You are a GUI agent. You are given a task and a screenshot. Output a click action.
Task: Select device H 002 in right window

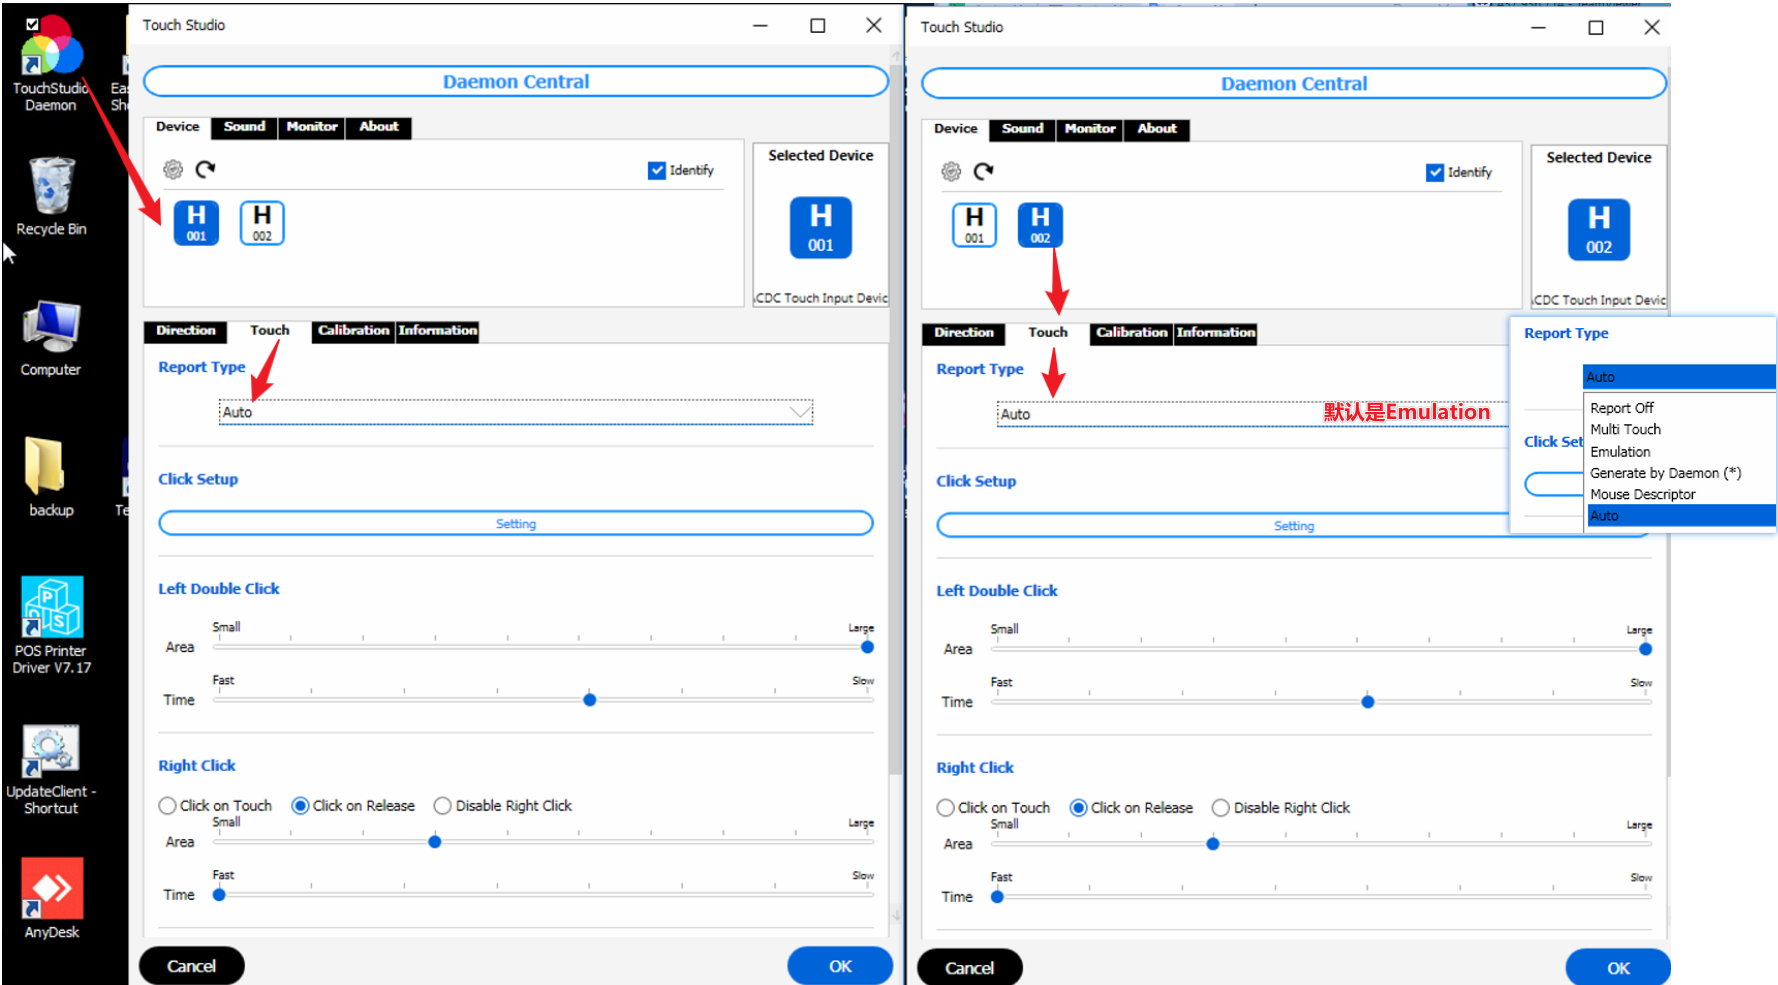click(1040, 224)
